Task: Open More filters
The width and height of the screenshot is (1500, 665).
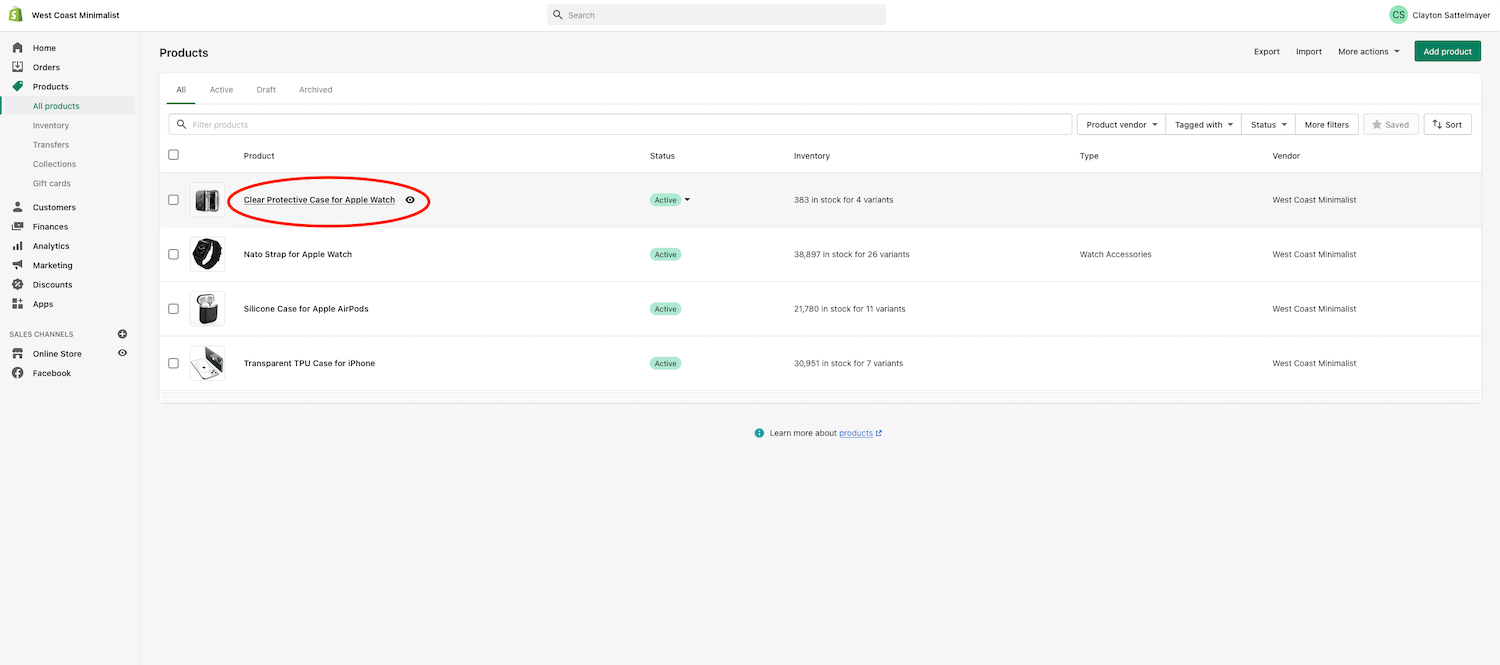Action: click(x=1327, y=125)
